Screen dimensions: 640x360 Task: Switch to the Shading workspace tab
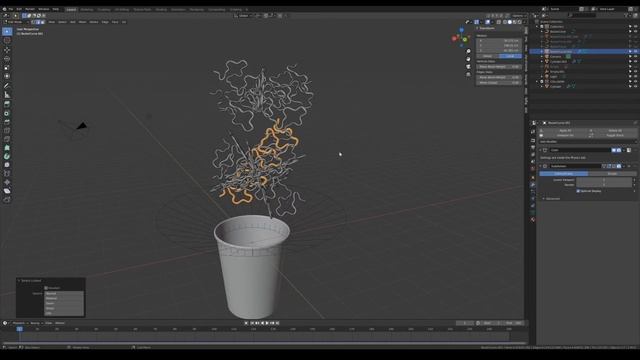click(x=161, y=9)
